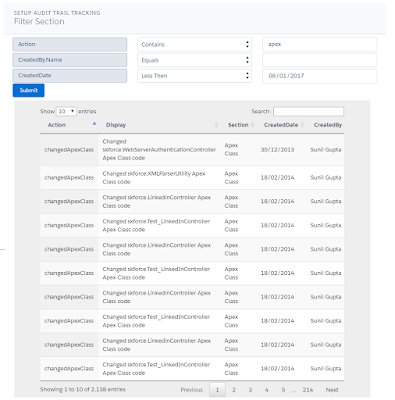Jump to page 214 of results
This screenshot has width=395, height=400.
[308, 389]
